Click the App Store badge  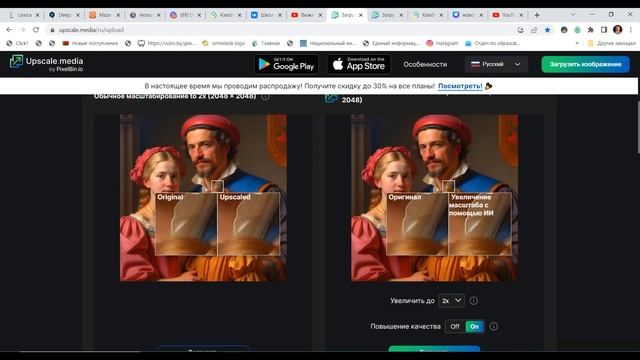[x=359, y=64]
